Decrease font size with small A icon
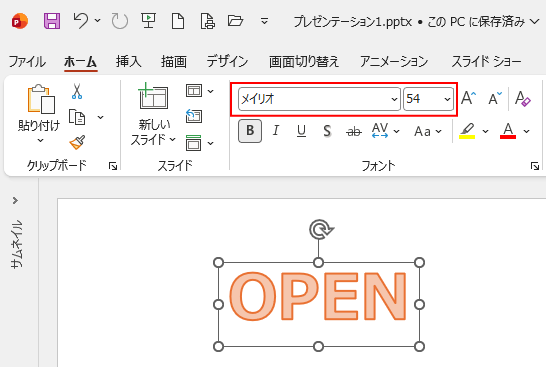 [x=494, y=99]
